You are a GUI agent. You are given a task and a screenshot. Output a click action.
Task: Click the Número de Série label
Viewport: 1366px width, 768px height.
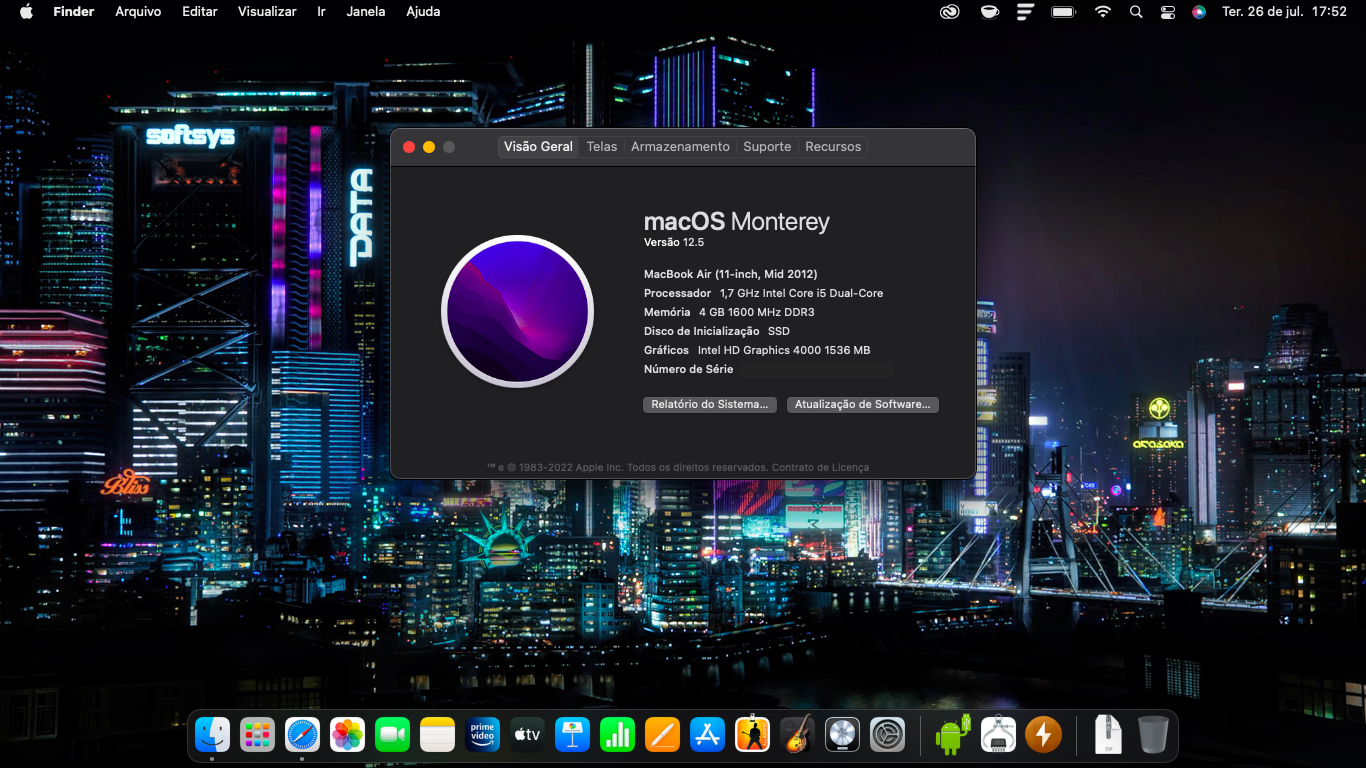(689, 369)
